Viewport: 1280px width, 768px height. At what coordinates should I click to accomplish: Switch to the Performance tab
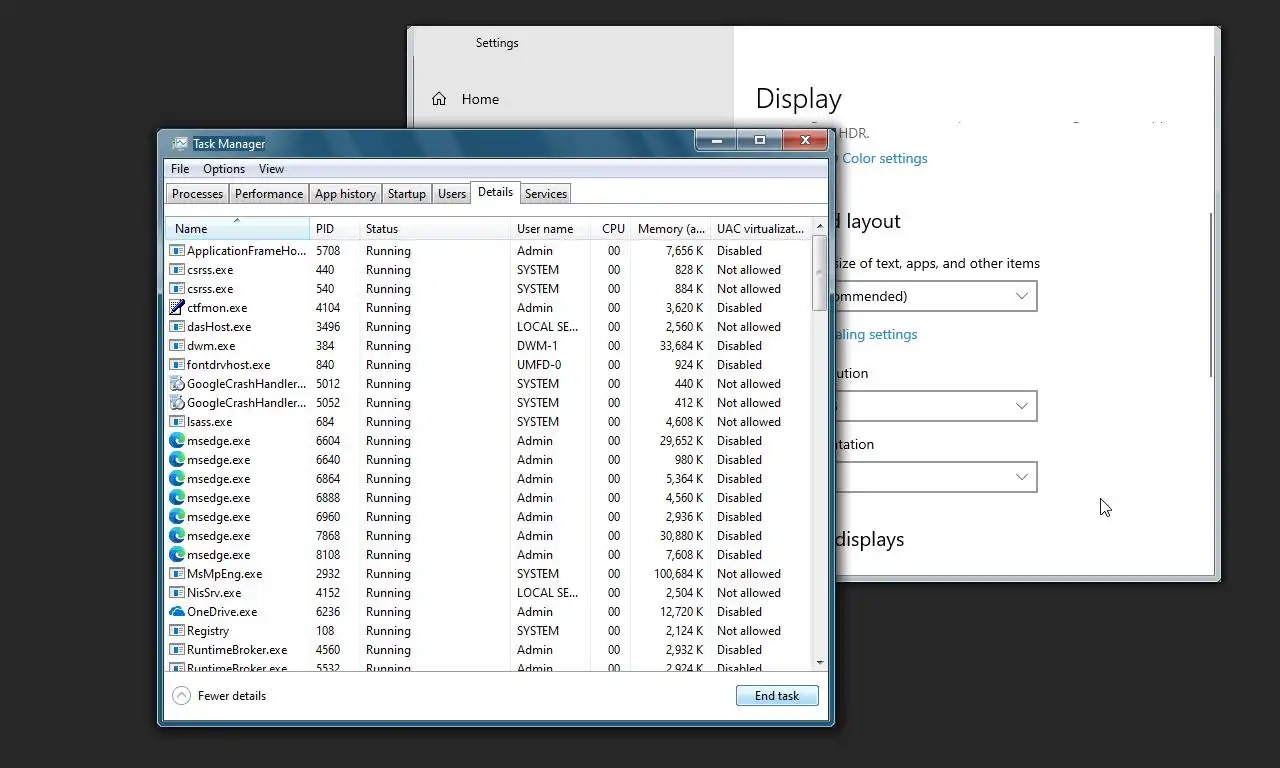(269, 194)
